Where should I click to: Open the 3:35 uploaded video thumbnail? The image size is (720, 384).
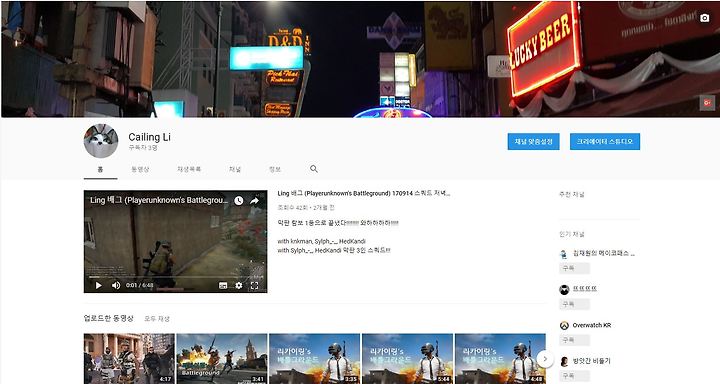[x=315, y=359]
